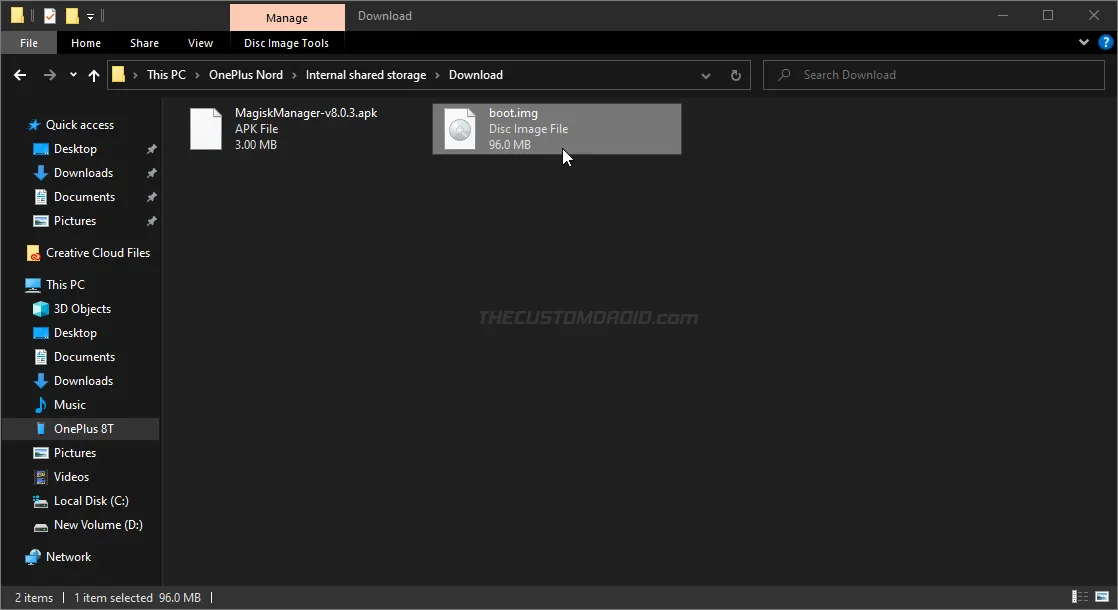The width and height of the screenshot is (1118, 610).
Task: Click OnePlus Nord in the address path
Action: click(x=245, y=75)
